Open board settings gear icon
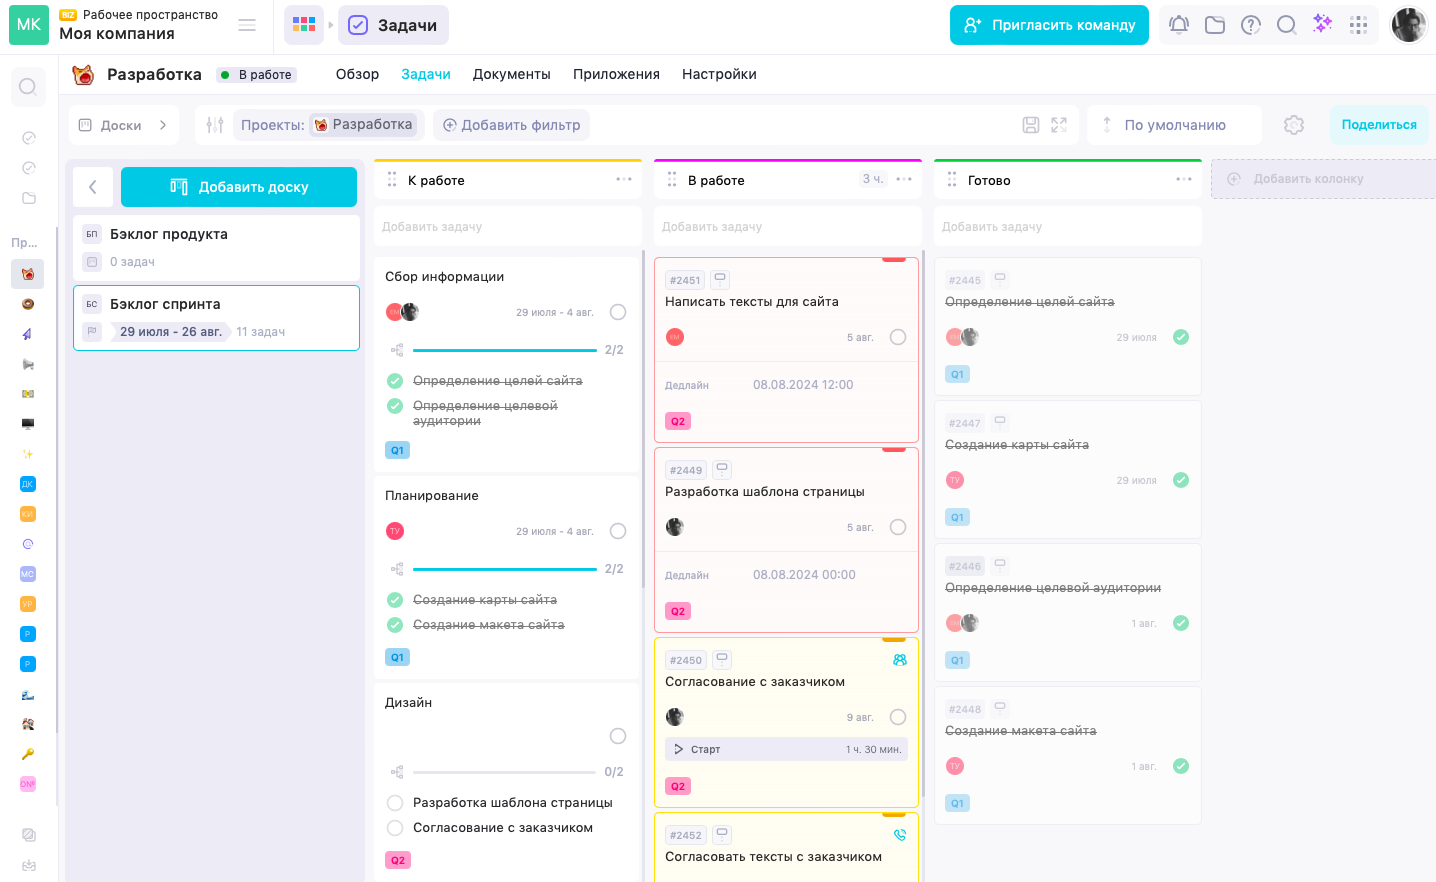Screen dimensions: 1436x882 (x=1294, y=125)
